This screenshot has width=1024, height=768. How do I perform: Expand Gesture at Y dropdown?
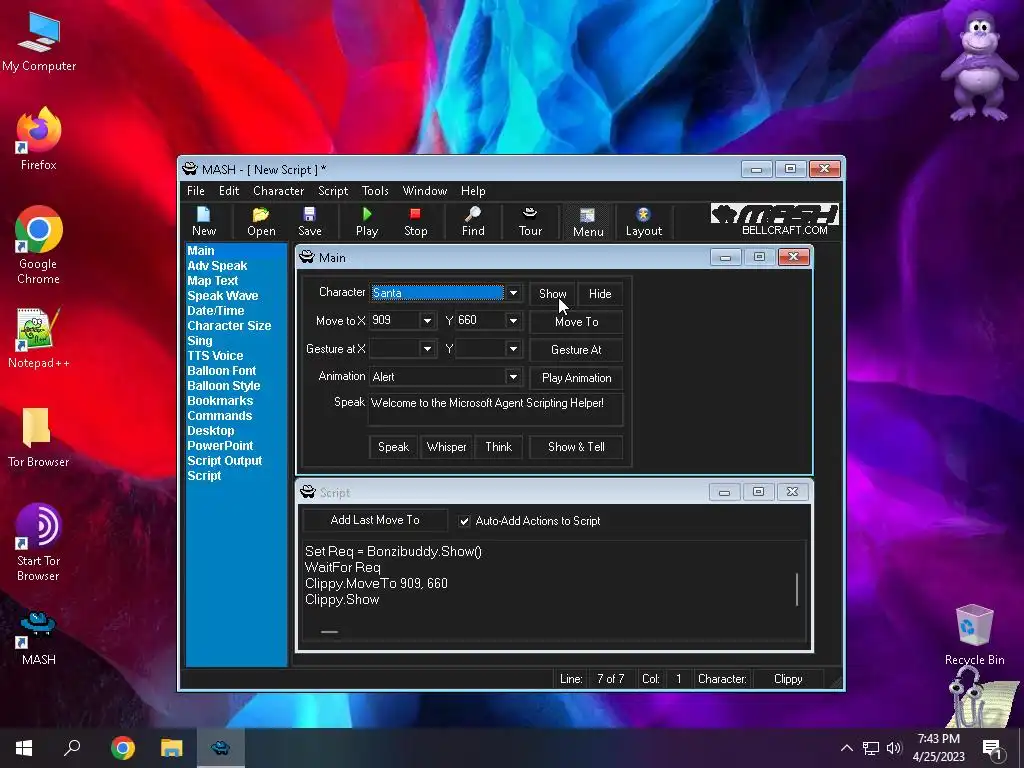pyautogui.click(x=513, y=349)
